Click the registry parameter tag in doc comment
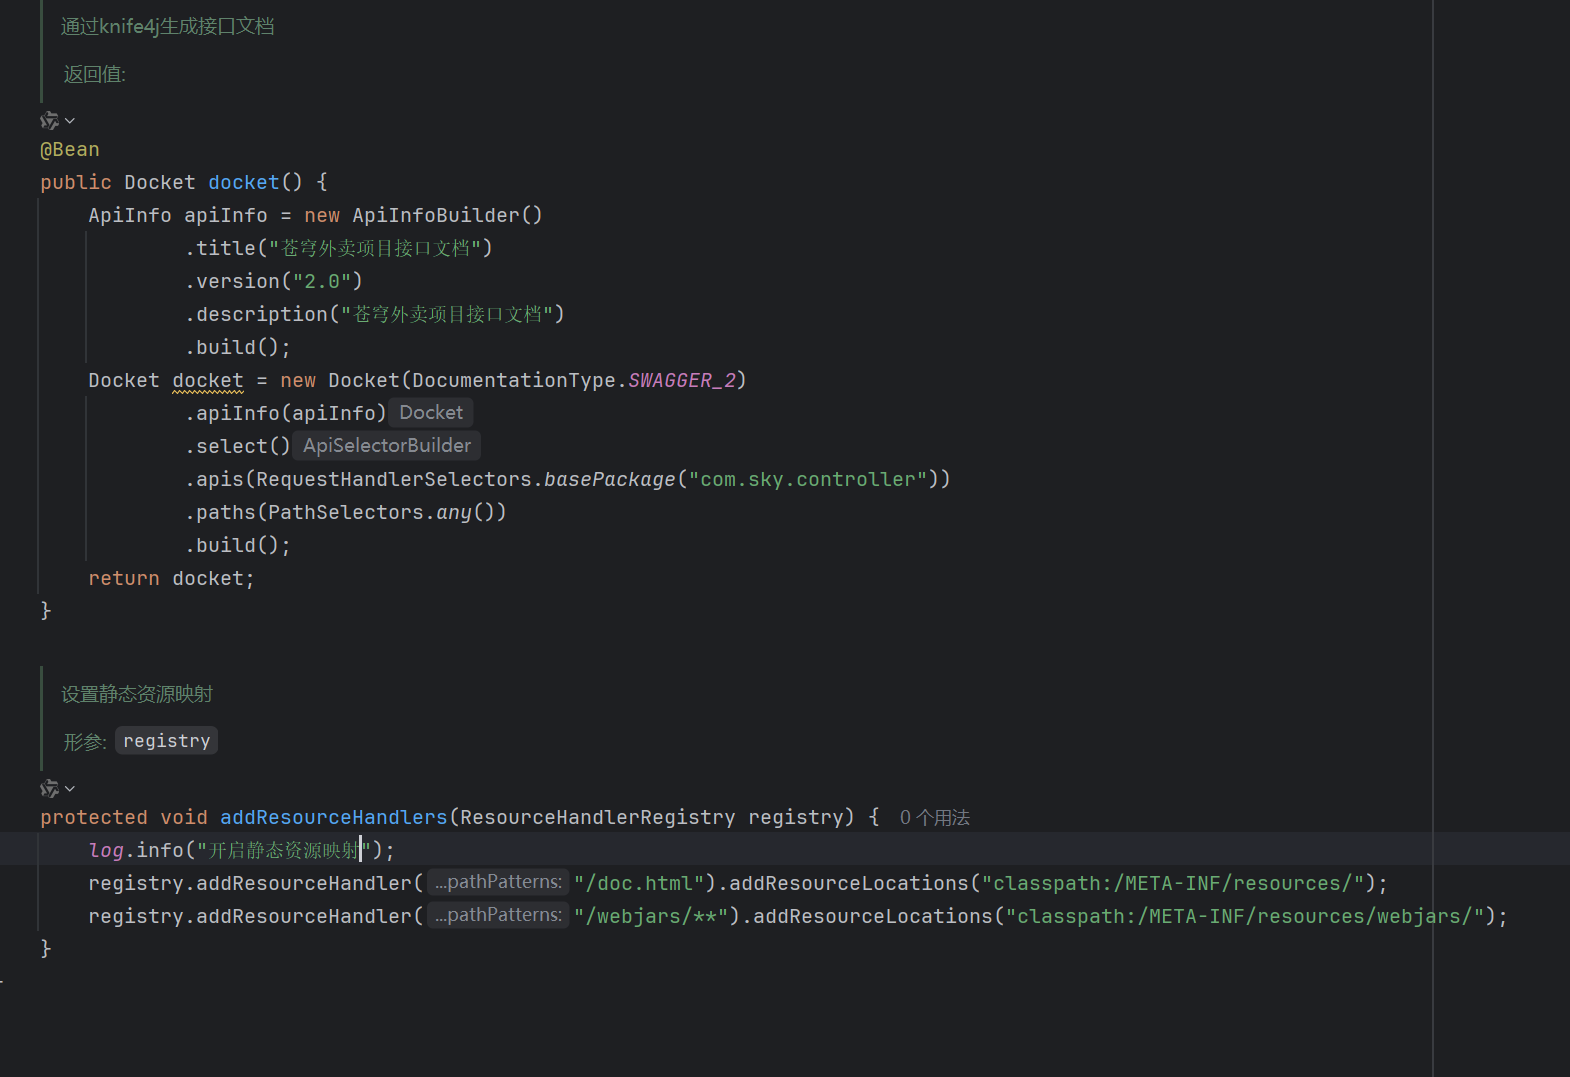The height and width of the screenshot is (1077, 1570). [166, 741]
